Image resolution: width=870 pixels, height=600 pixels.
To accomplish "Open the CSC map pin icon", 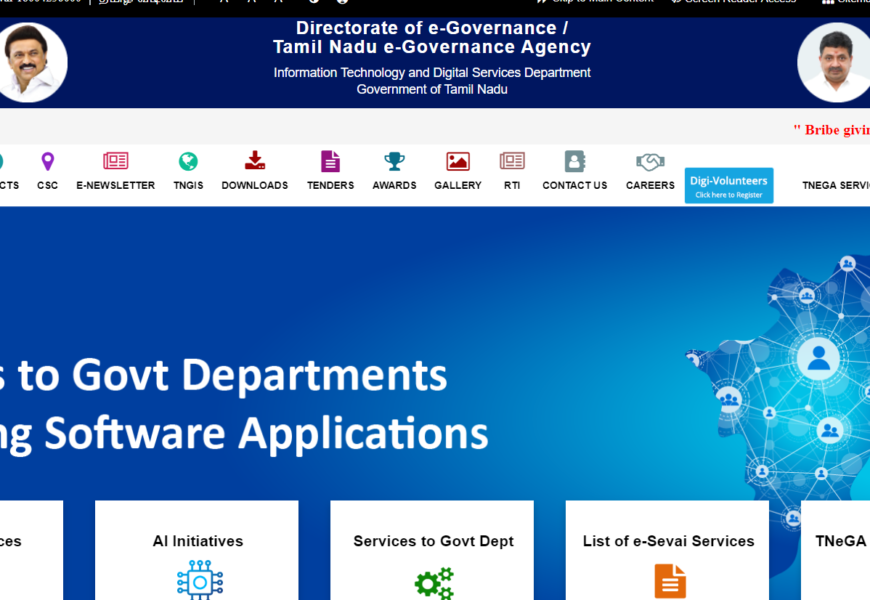I will click(48, 162).
